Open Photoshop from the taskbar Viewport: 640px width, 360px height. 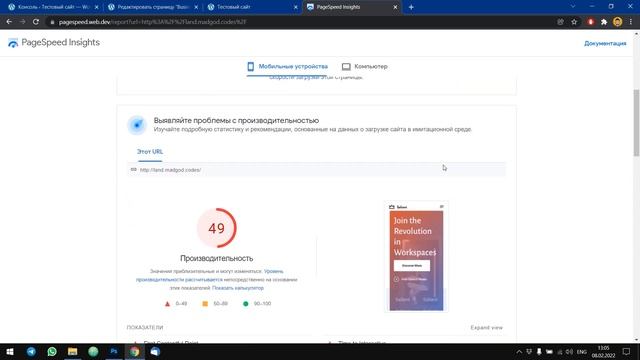[x=114, y=352]
